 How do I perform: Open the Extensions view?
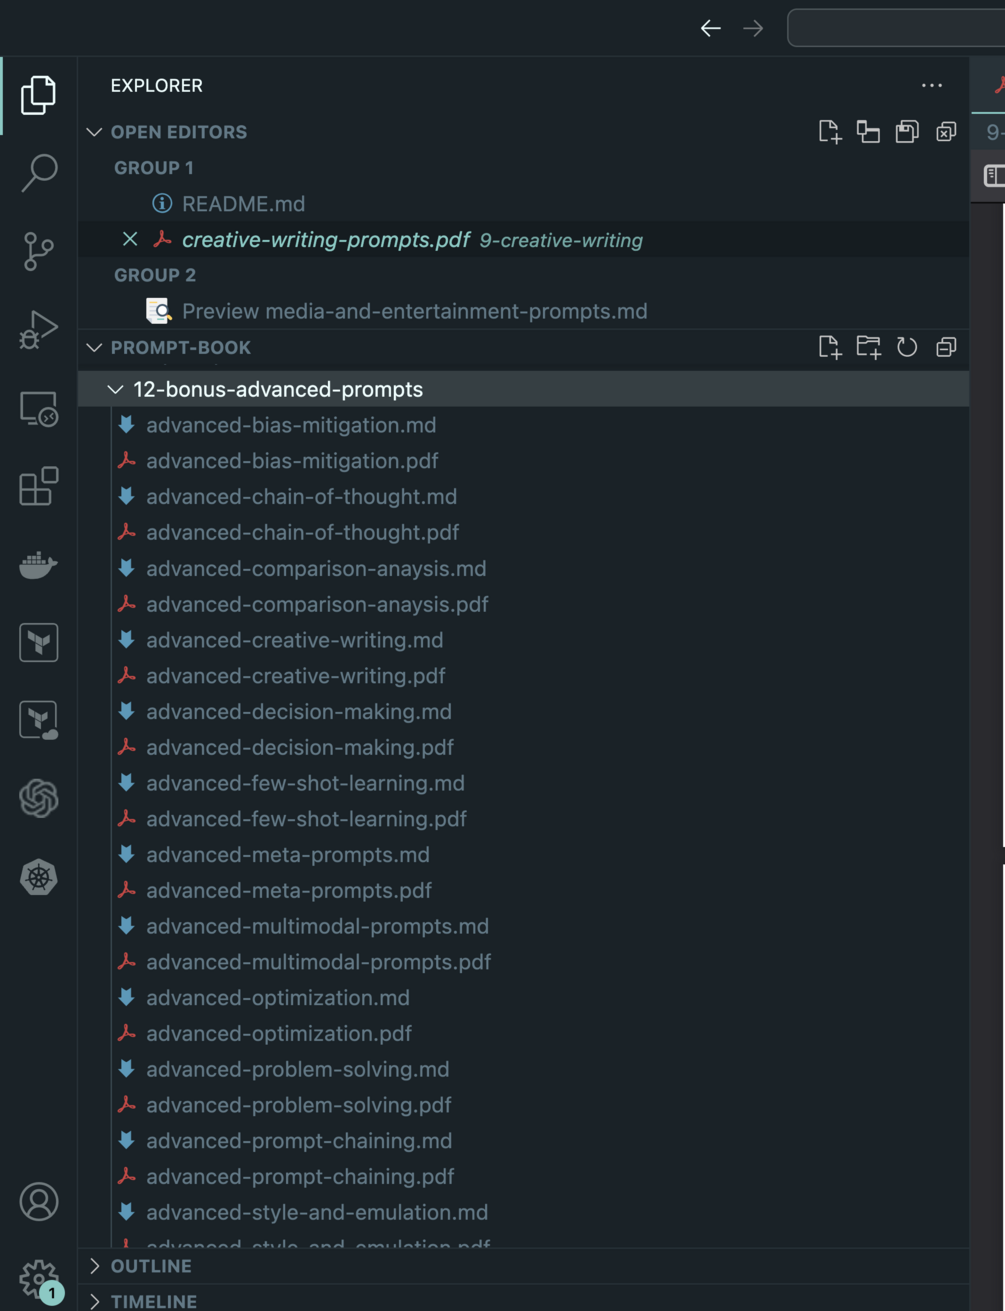(x=39, y=487)
